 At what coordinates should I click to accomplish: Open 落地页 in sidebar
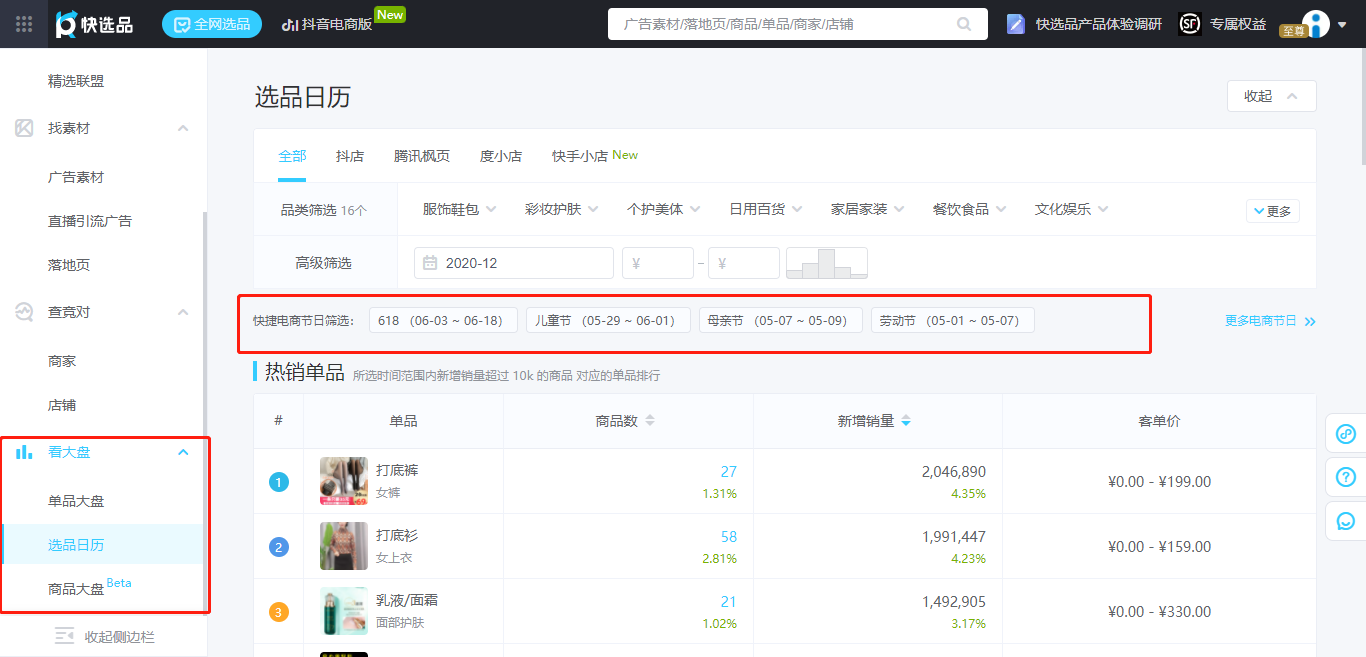tap(69, 265)
